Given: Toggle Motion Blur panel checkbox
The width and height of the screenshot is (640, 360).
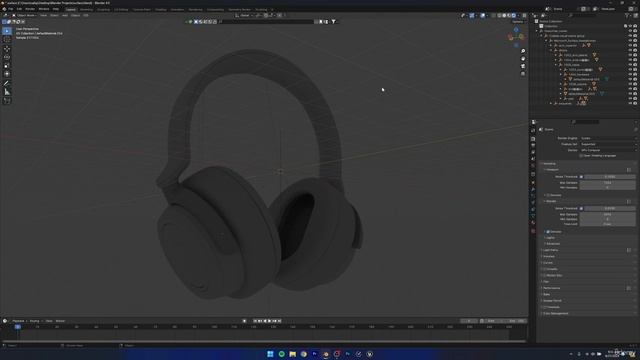Looking at the screenshot, I should (x=545, y=276).
